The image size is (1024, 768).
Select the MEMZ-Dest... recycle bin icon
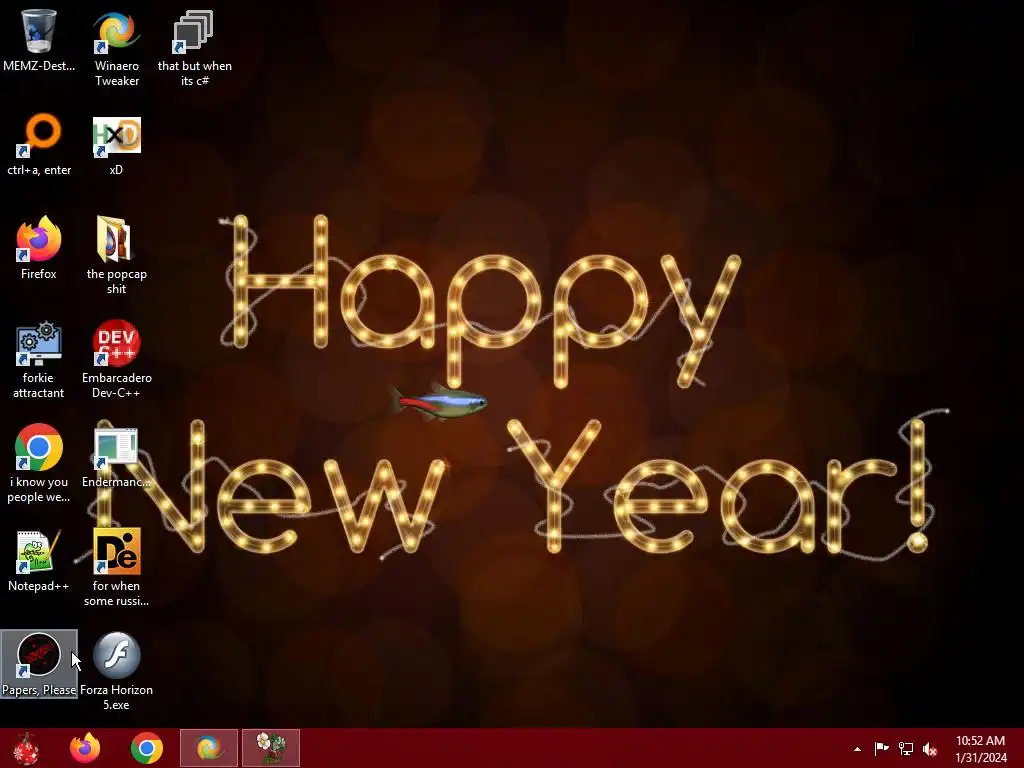coord(39,40)
